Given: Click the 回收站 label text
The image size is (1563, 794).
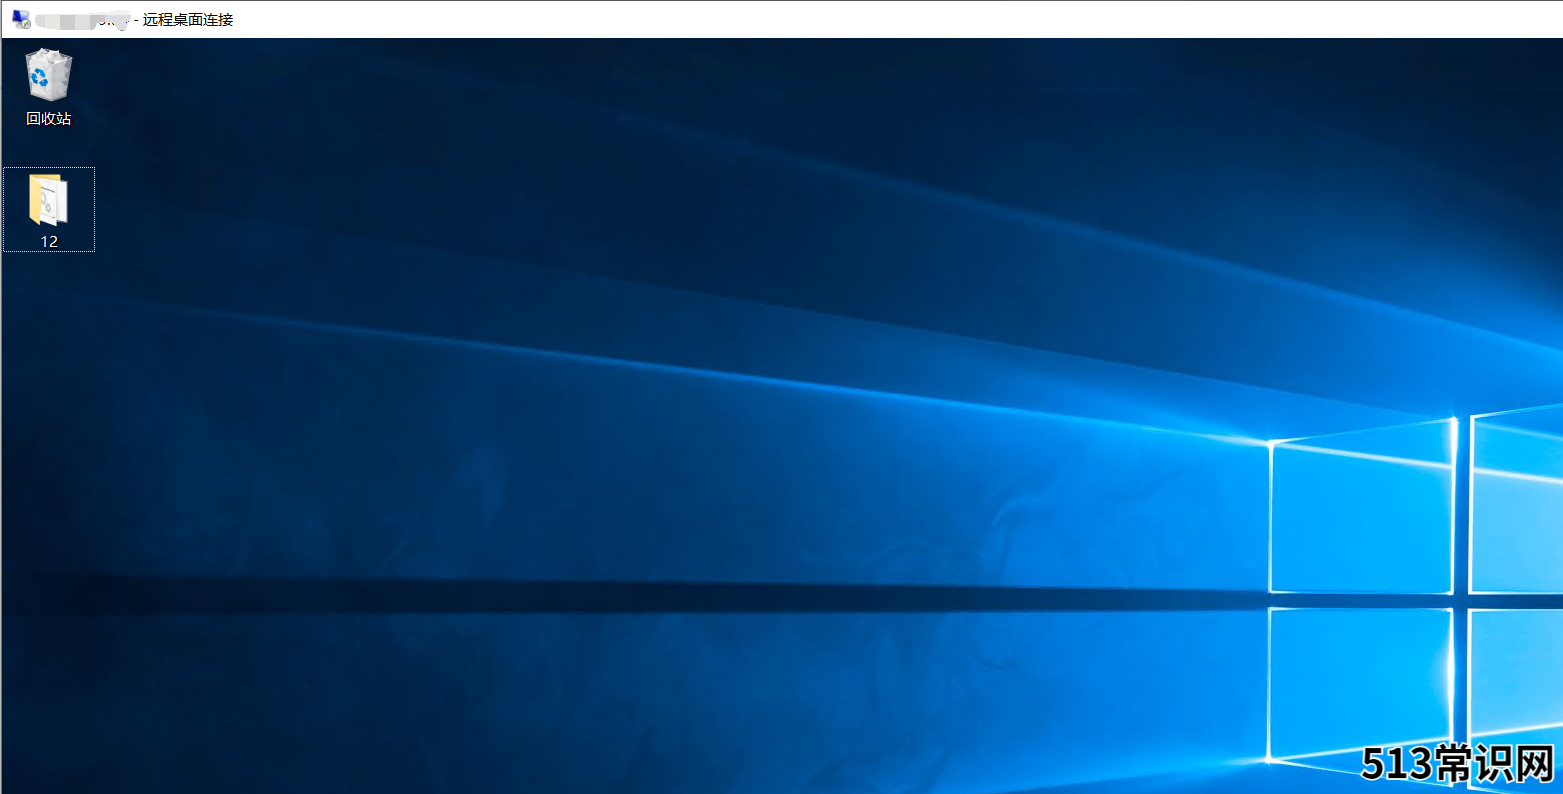Looking at the screenshot, I should pyautogui.click(x=49, y=119).
